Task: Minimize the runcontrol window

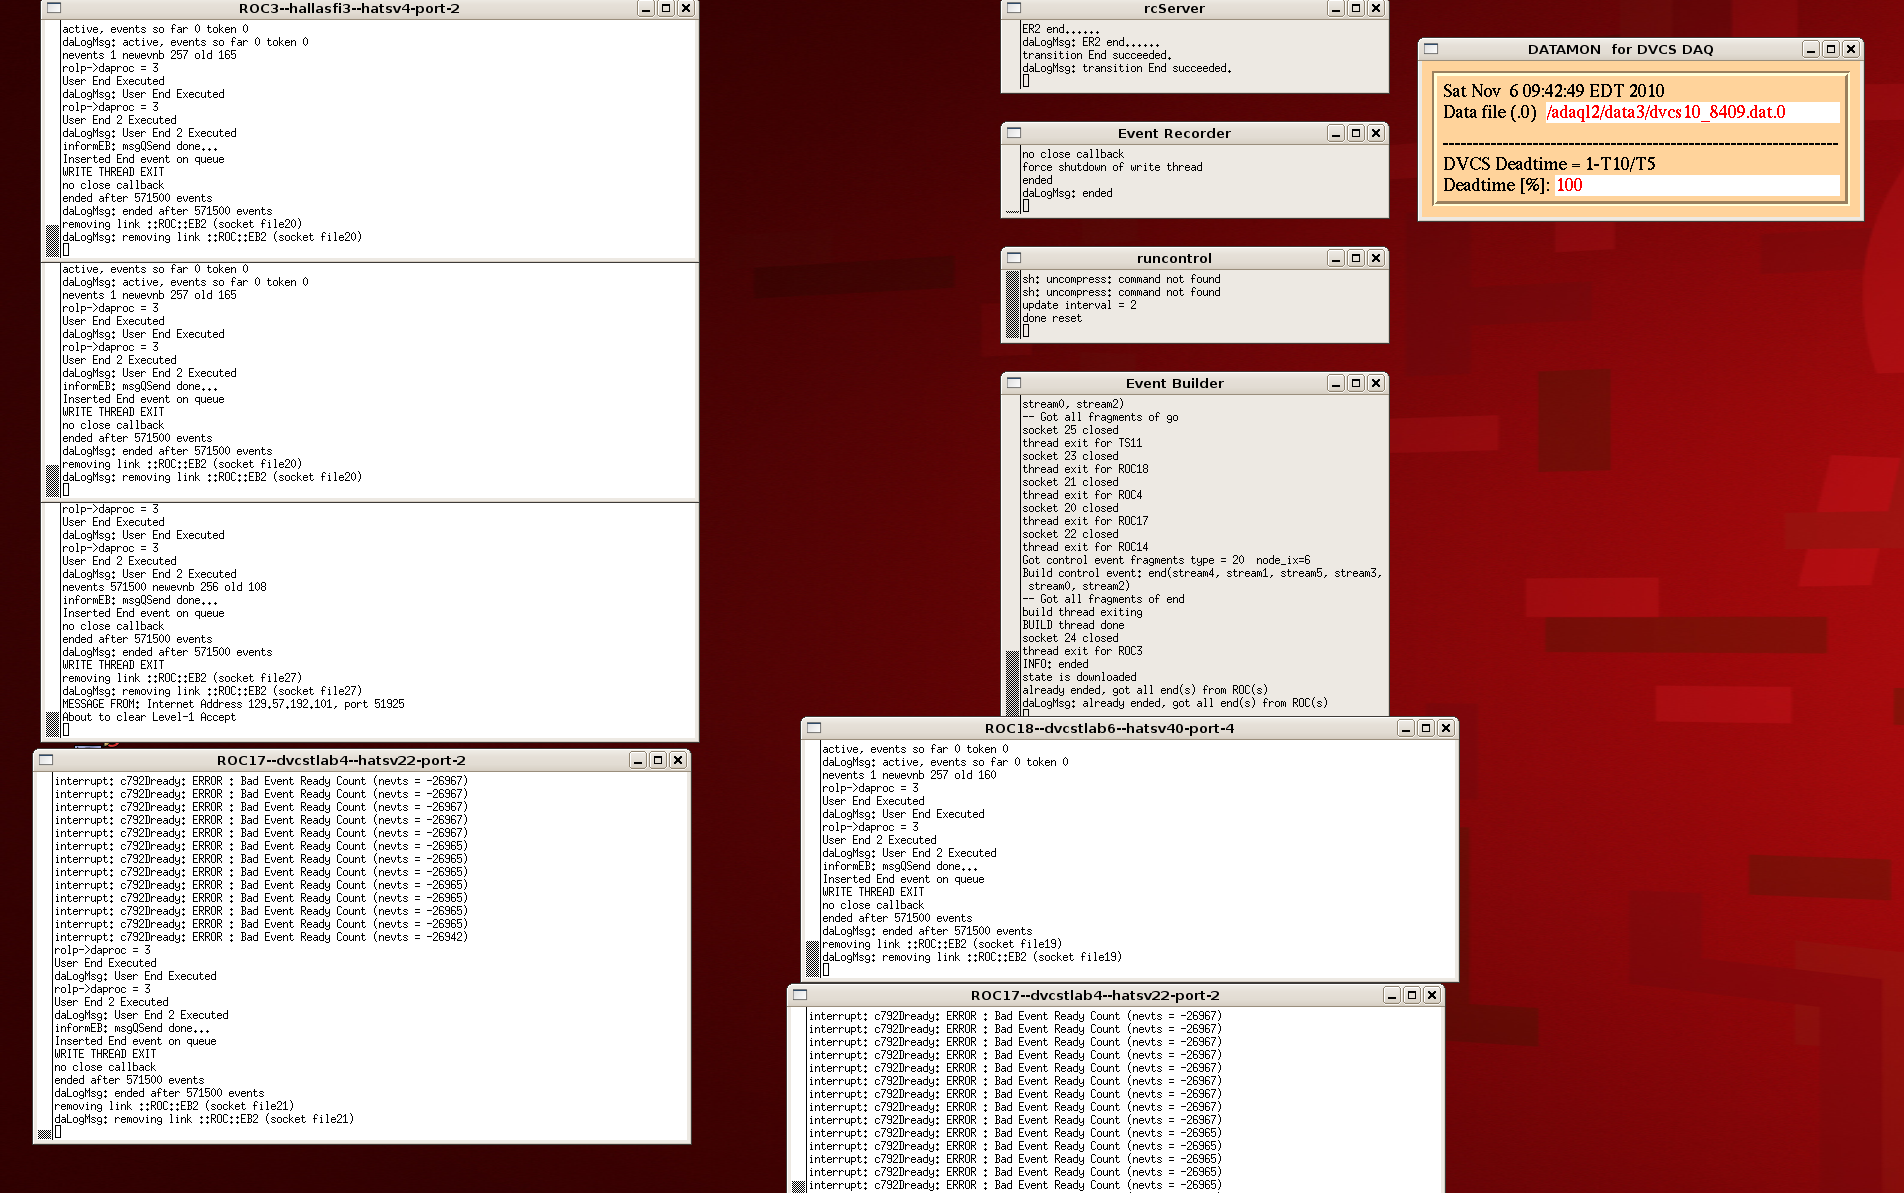Action: [x=1336, y=258]
